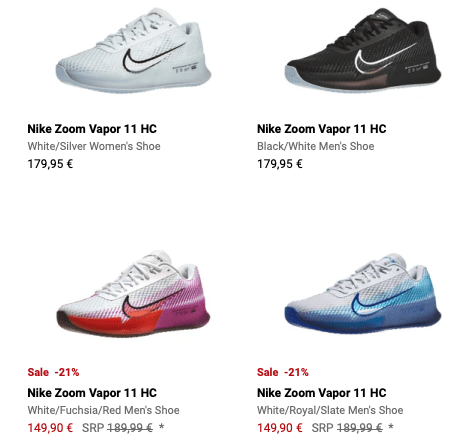The height and width of the screenshot is (448, 464).
Task: Click the crossed-out SRP 189,99 € of the fuchsia shoe
Action: (117, 428)
